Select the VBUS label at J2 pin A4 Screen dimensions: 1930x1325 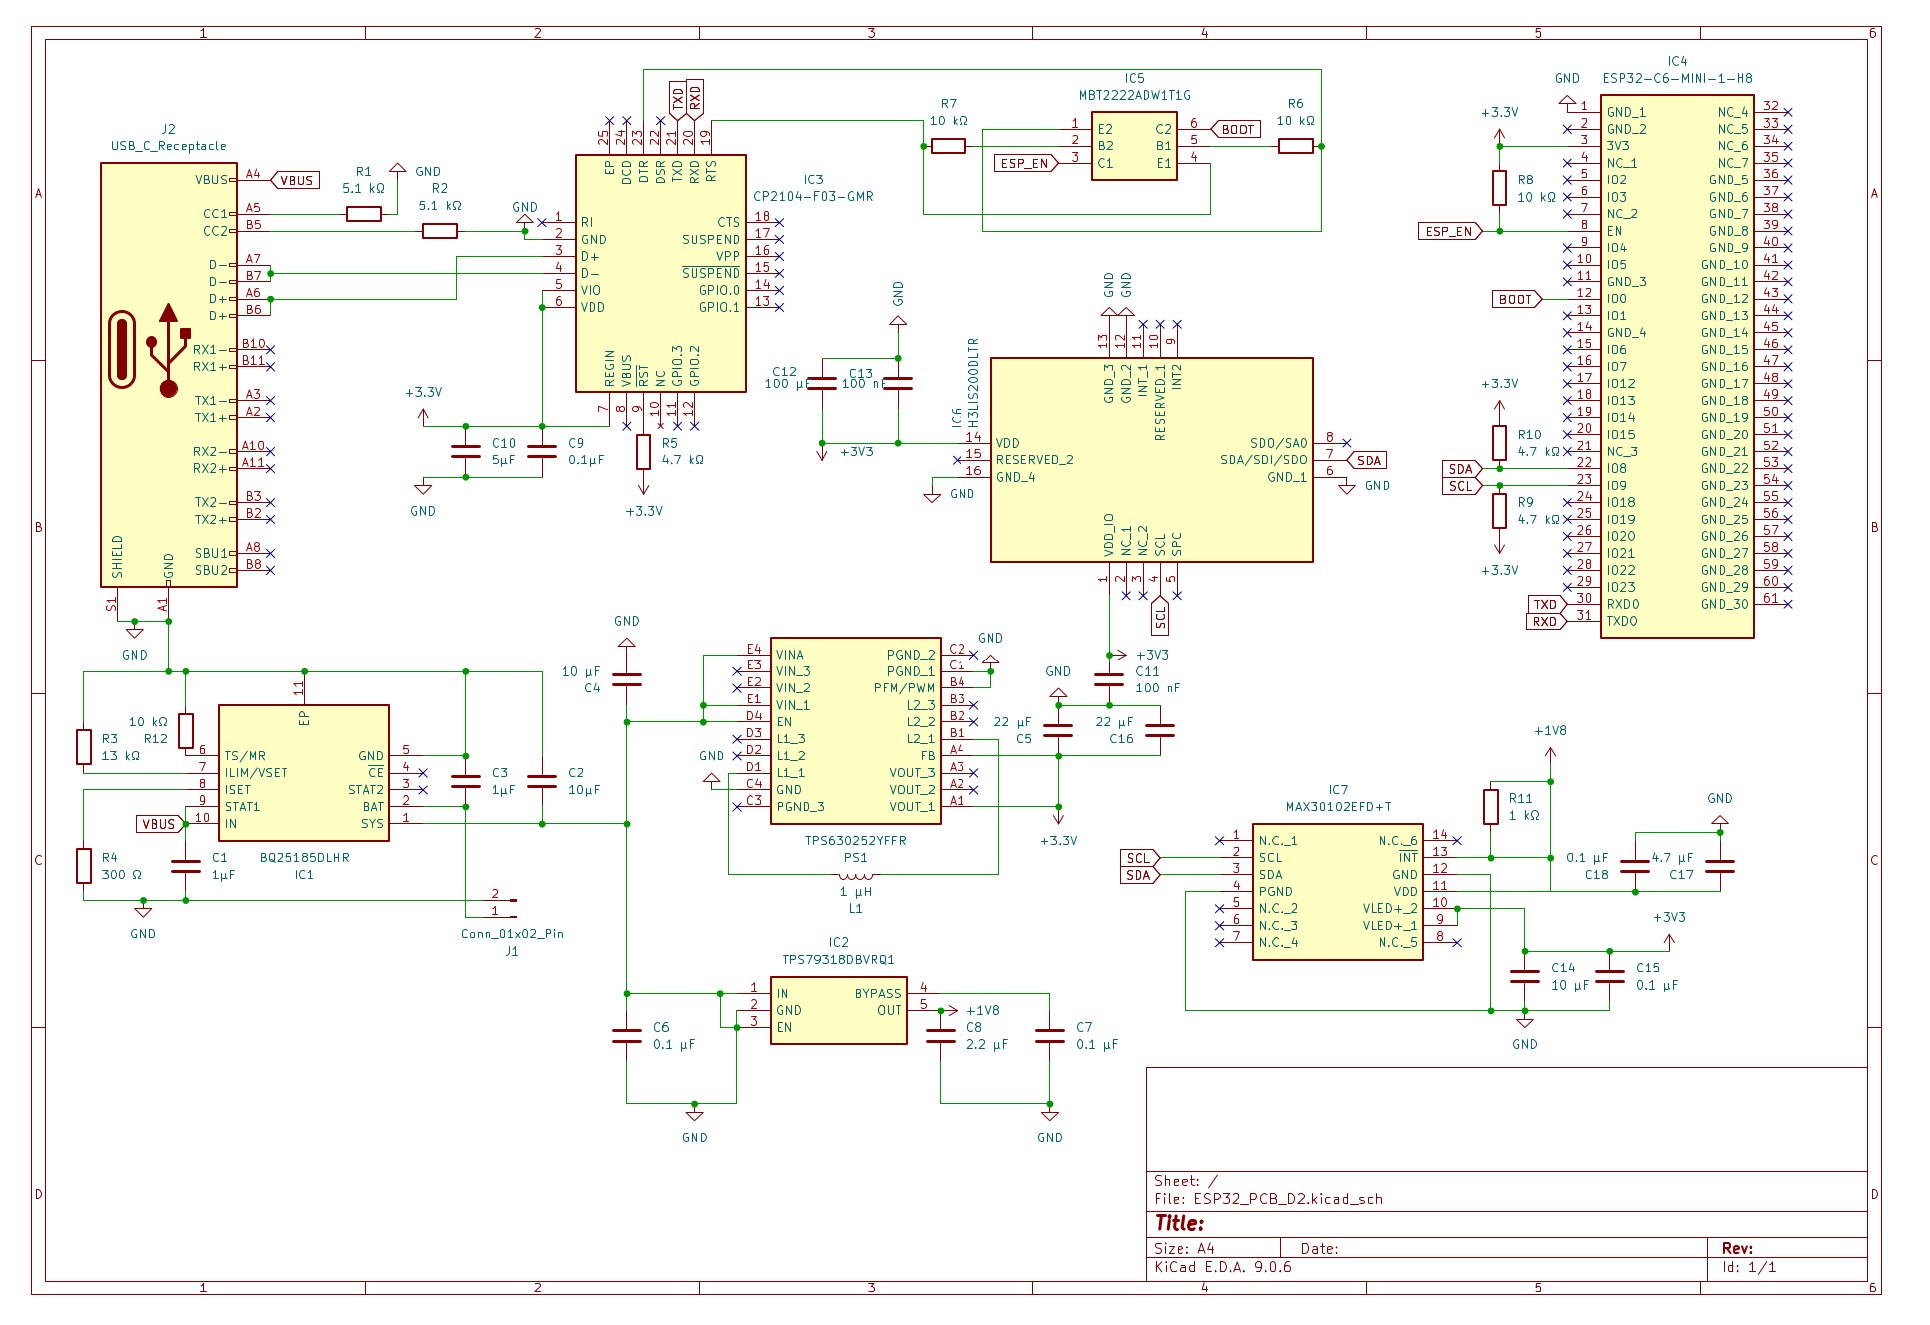click(x=296, y=181)
